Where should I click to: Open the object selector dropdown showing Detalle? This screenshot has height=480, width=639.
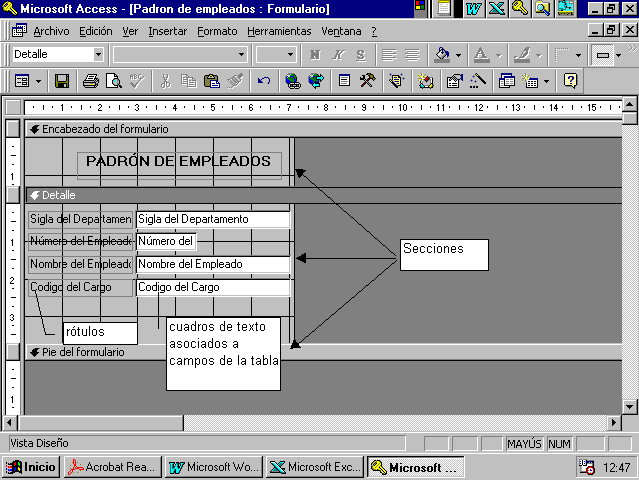pyautogui.click(x=99, y=54)
